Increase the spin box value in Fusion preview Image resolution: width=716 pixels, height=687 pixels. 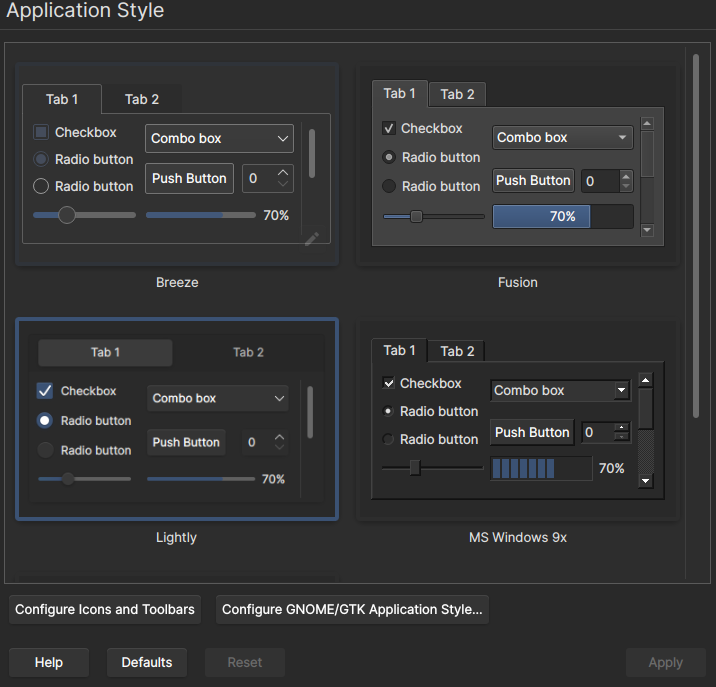(x=626, y=176)
